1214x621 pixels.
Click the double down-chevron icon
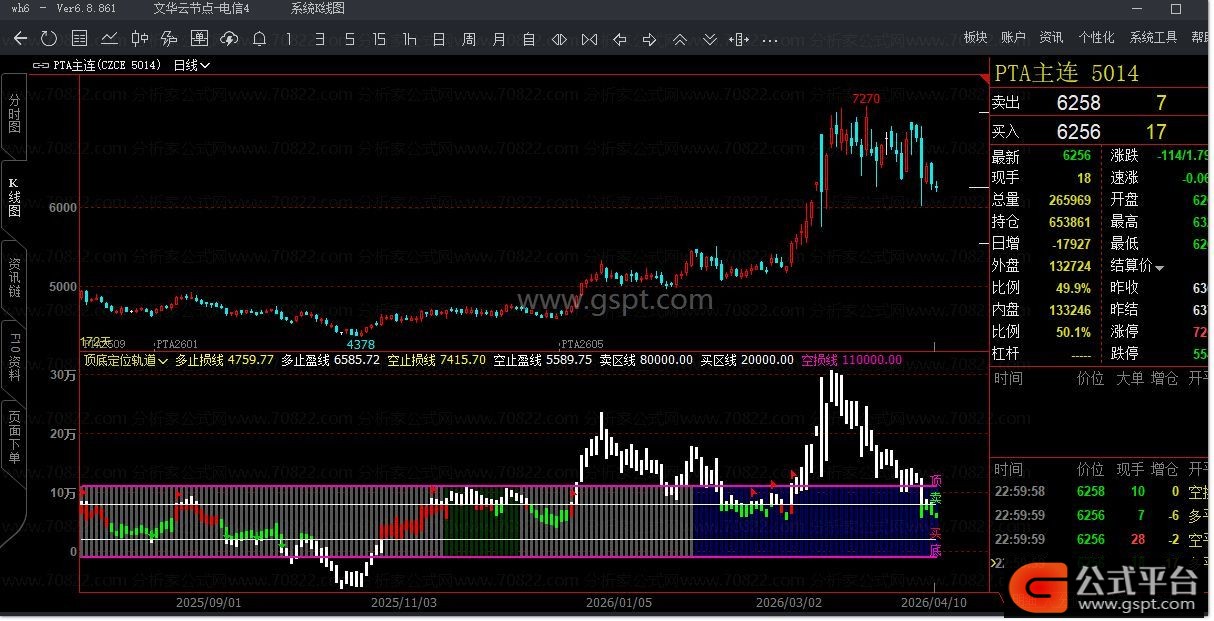point(710,39)
